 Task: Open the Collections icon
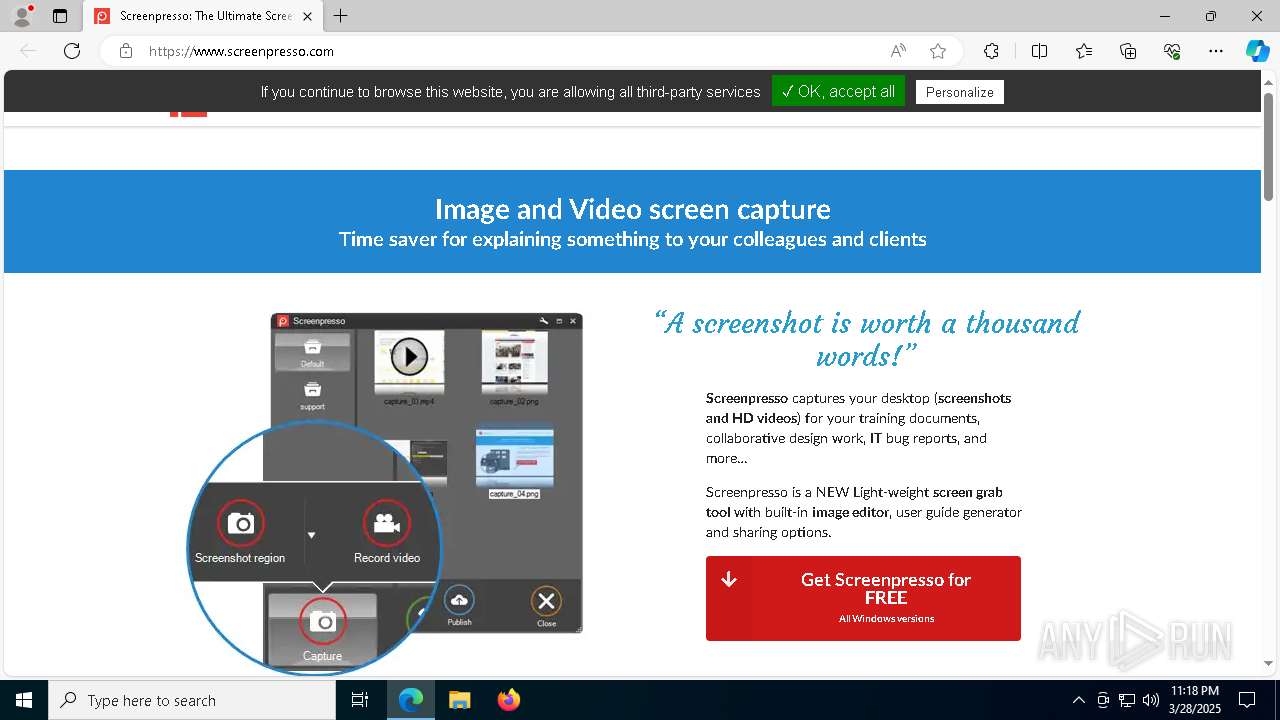pos(1128,51)
